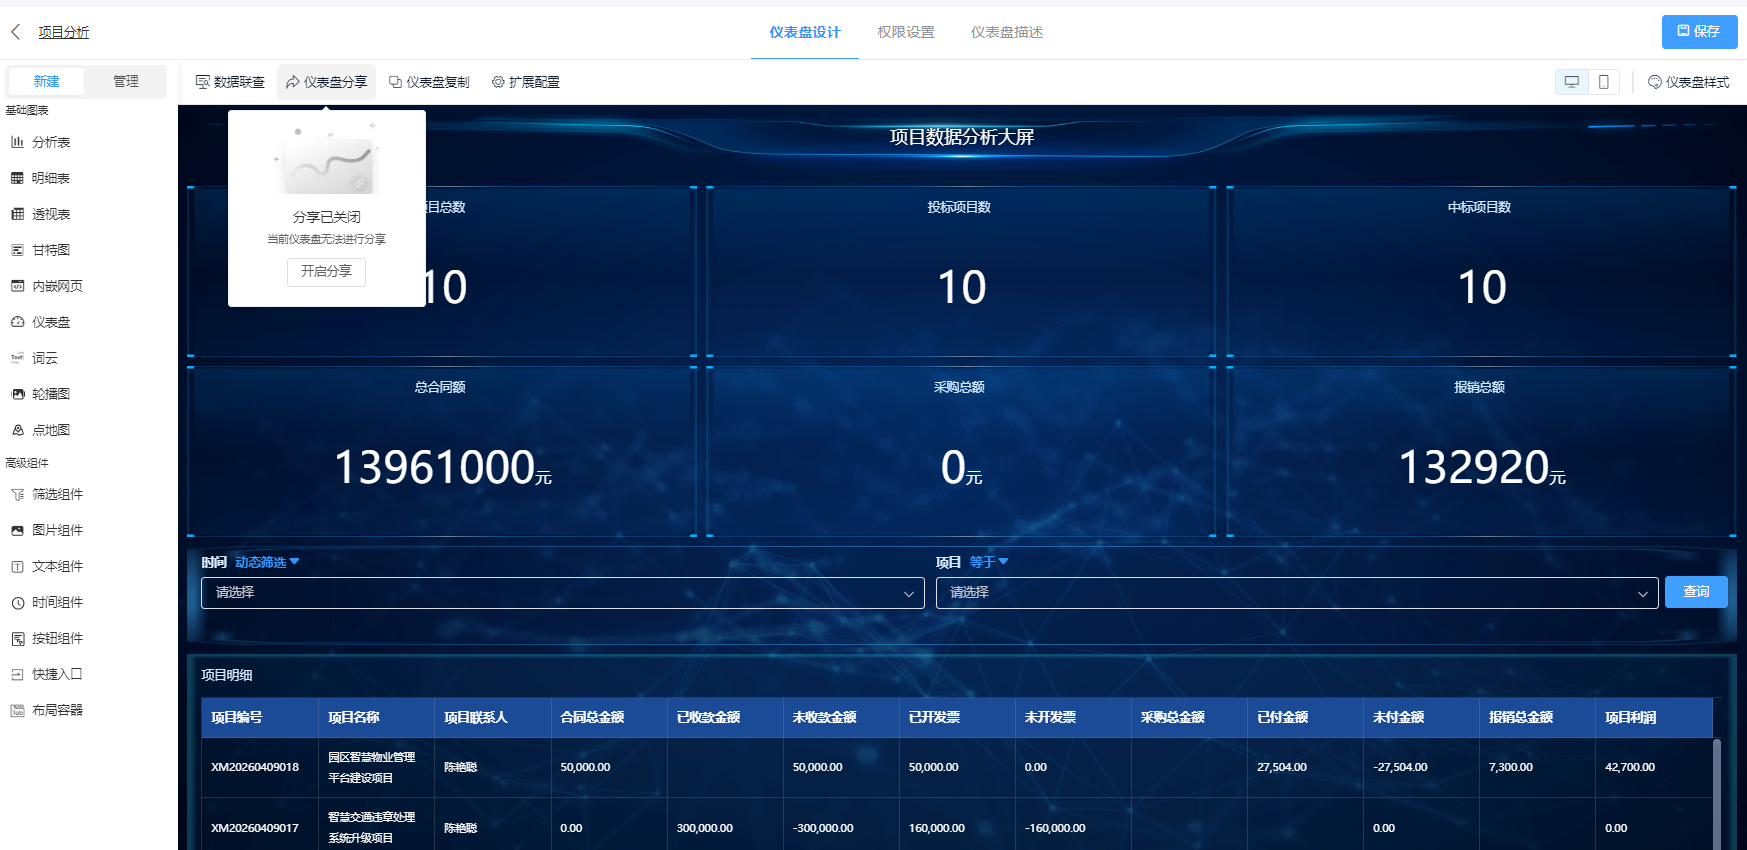Open the 项目 请选择 combo box
This screenshot has height=850, width=1747.
click(x=1297, y=593)
